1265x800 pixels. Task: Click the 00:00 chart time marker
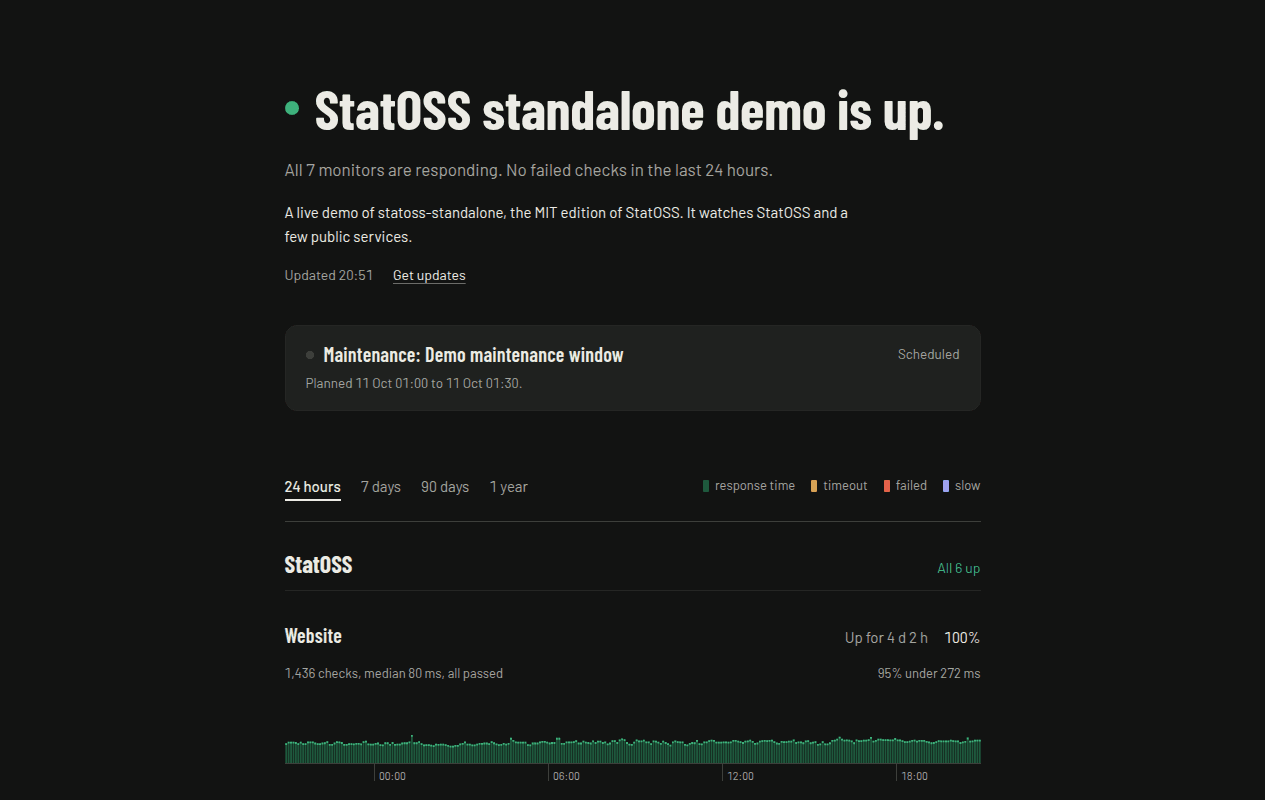coord(392,776)
